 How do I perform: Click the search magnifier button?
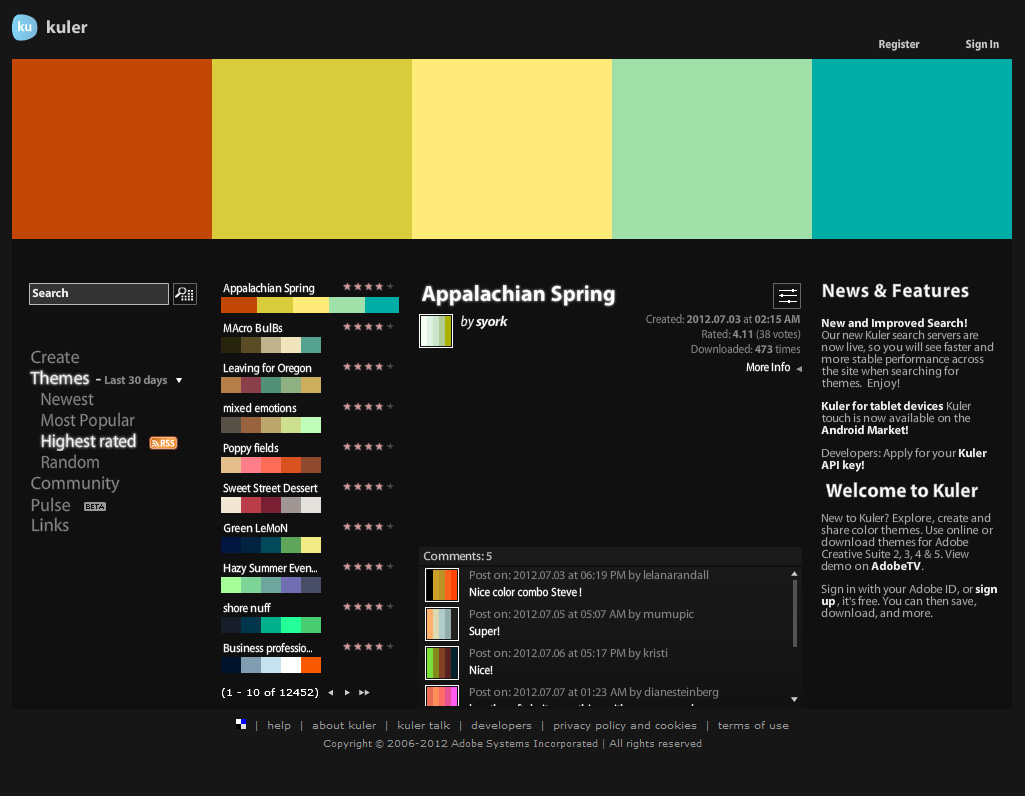click(x=185, y=293)
